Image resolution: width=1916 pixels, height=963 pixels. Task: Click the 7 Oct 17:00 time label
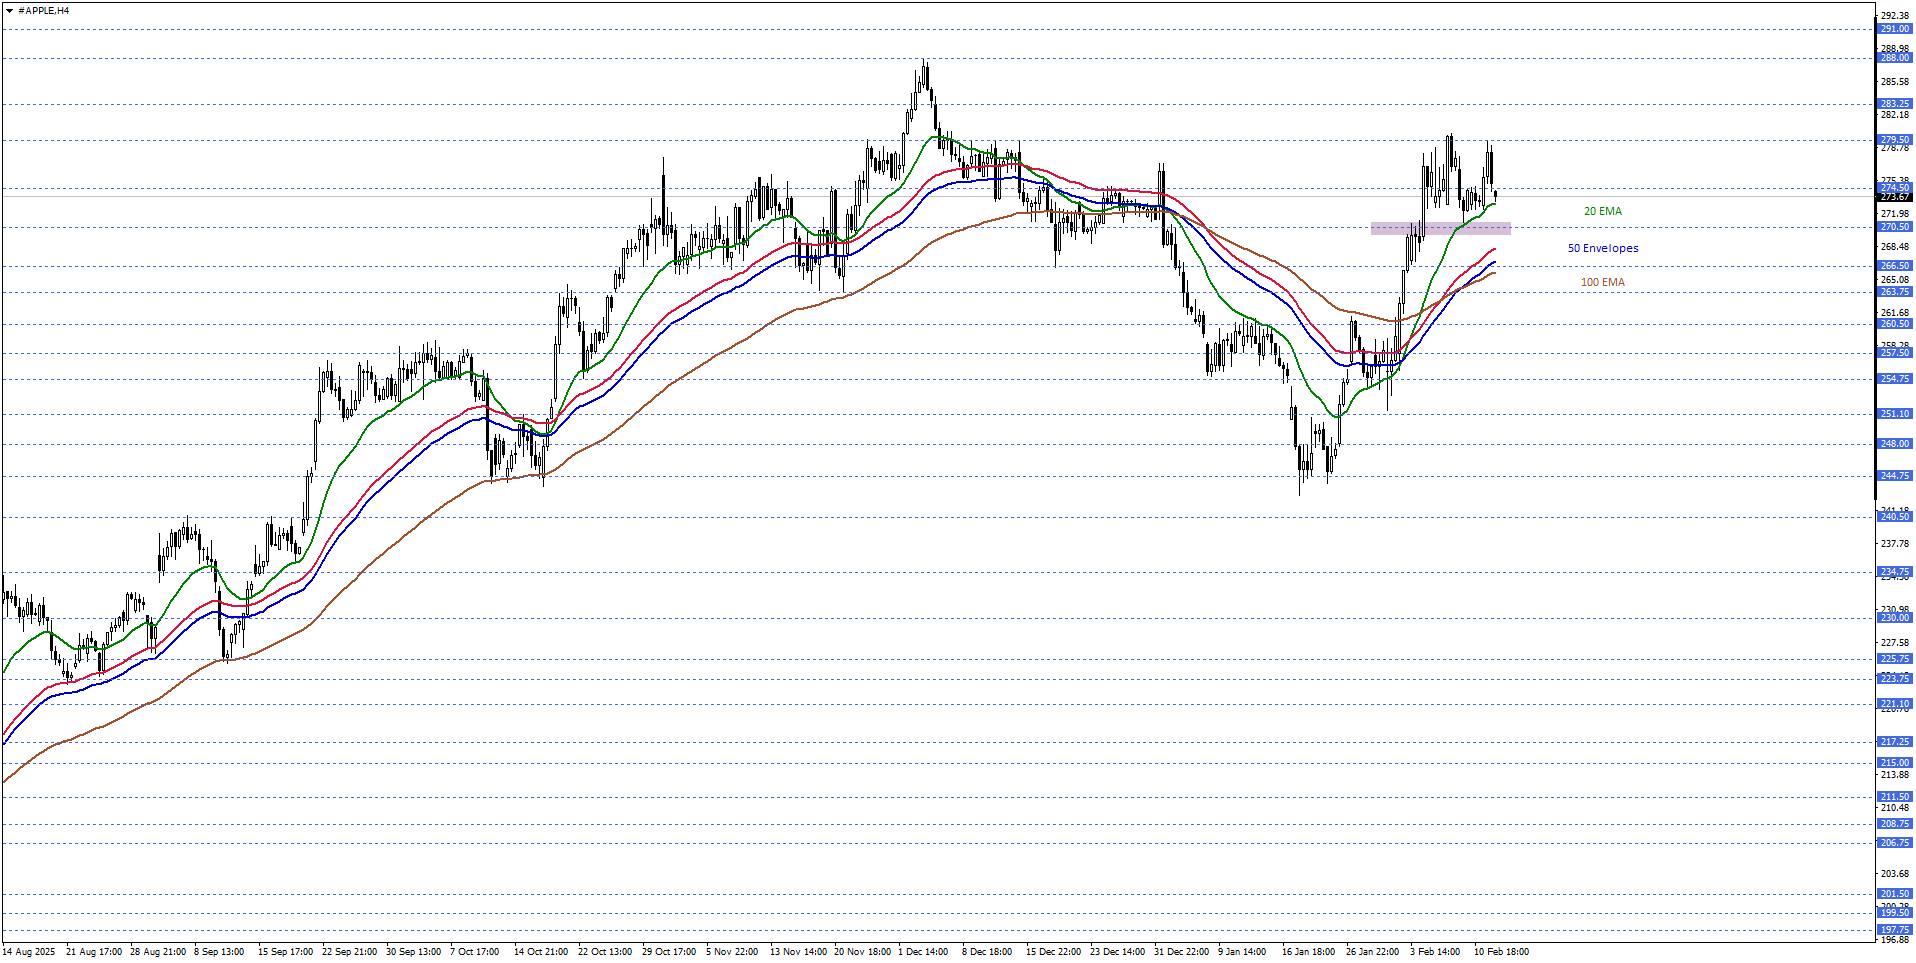click(x=474, y=952)
